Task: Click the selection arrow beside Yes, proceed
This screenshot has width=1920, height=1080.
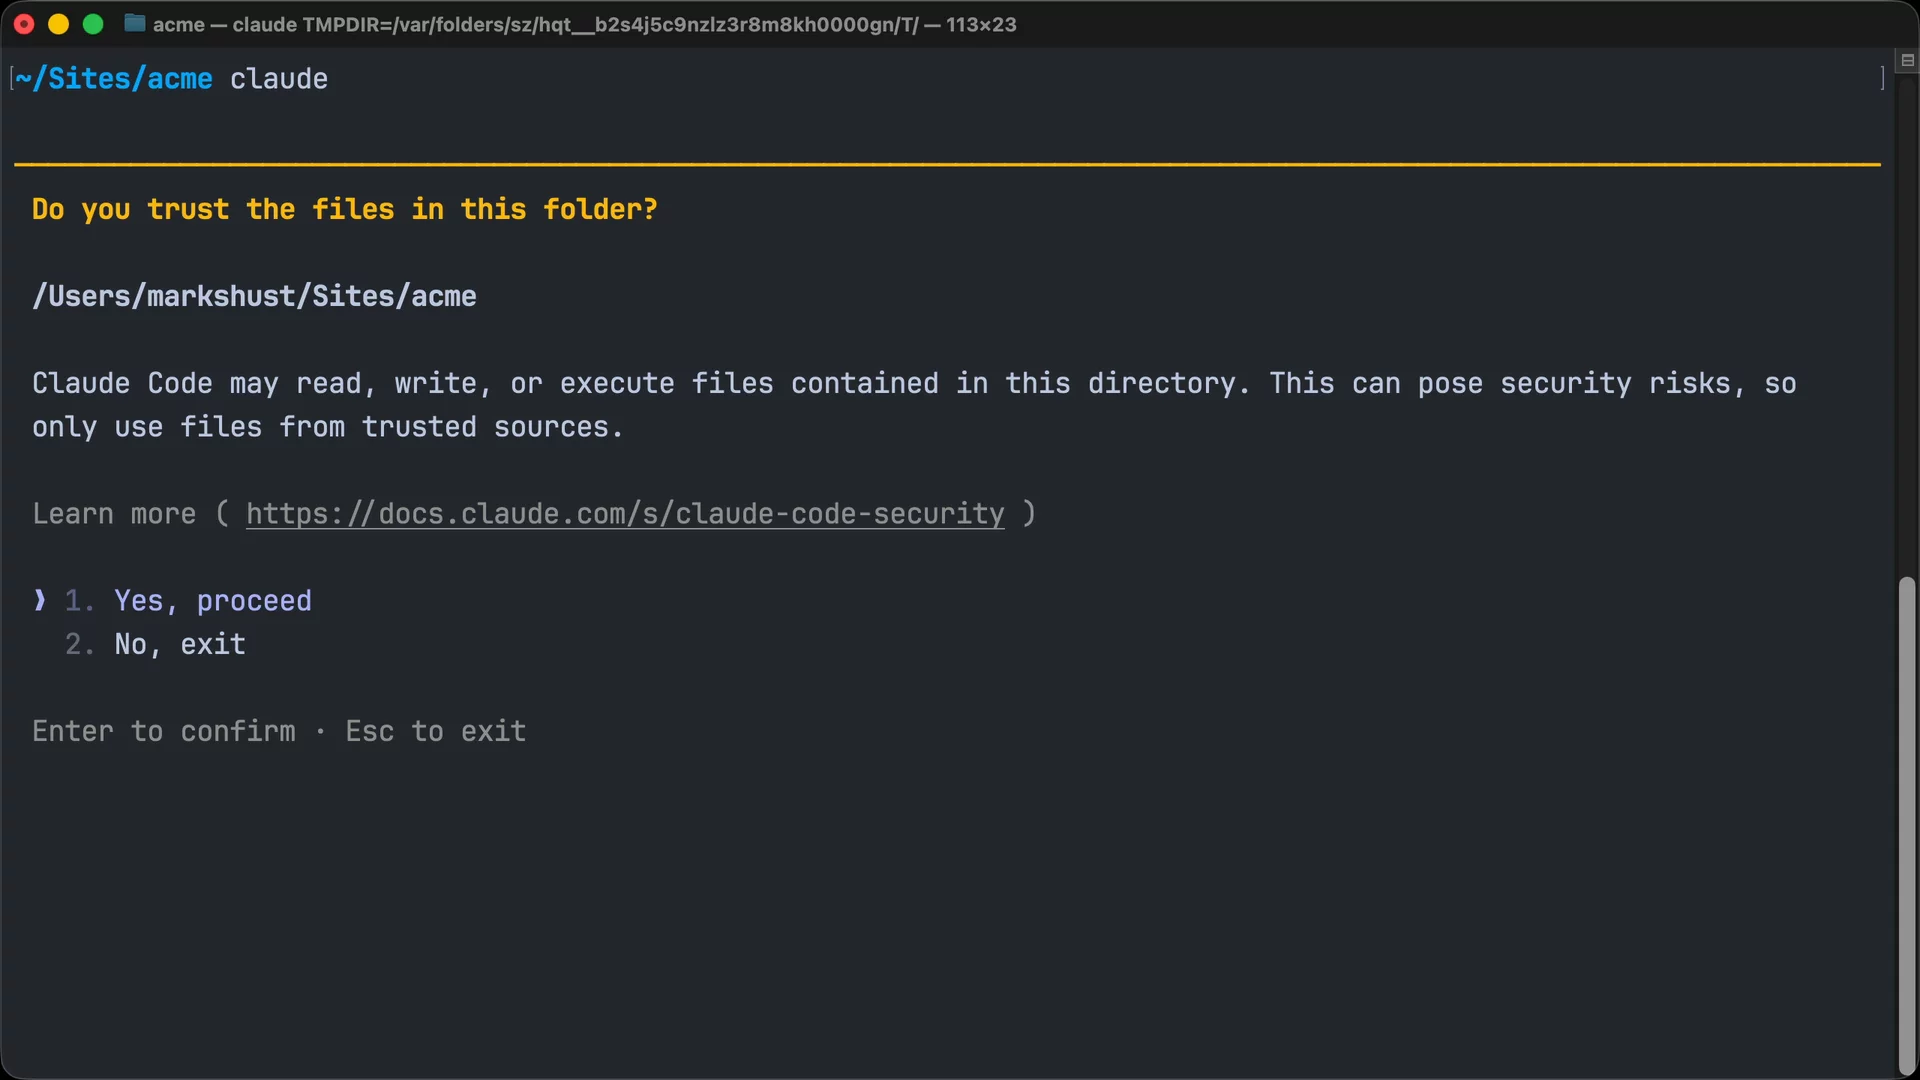Action: click(40, 600)
